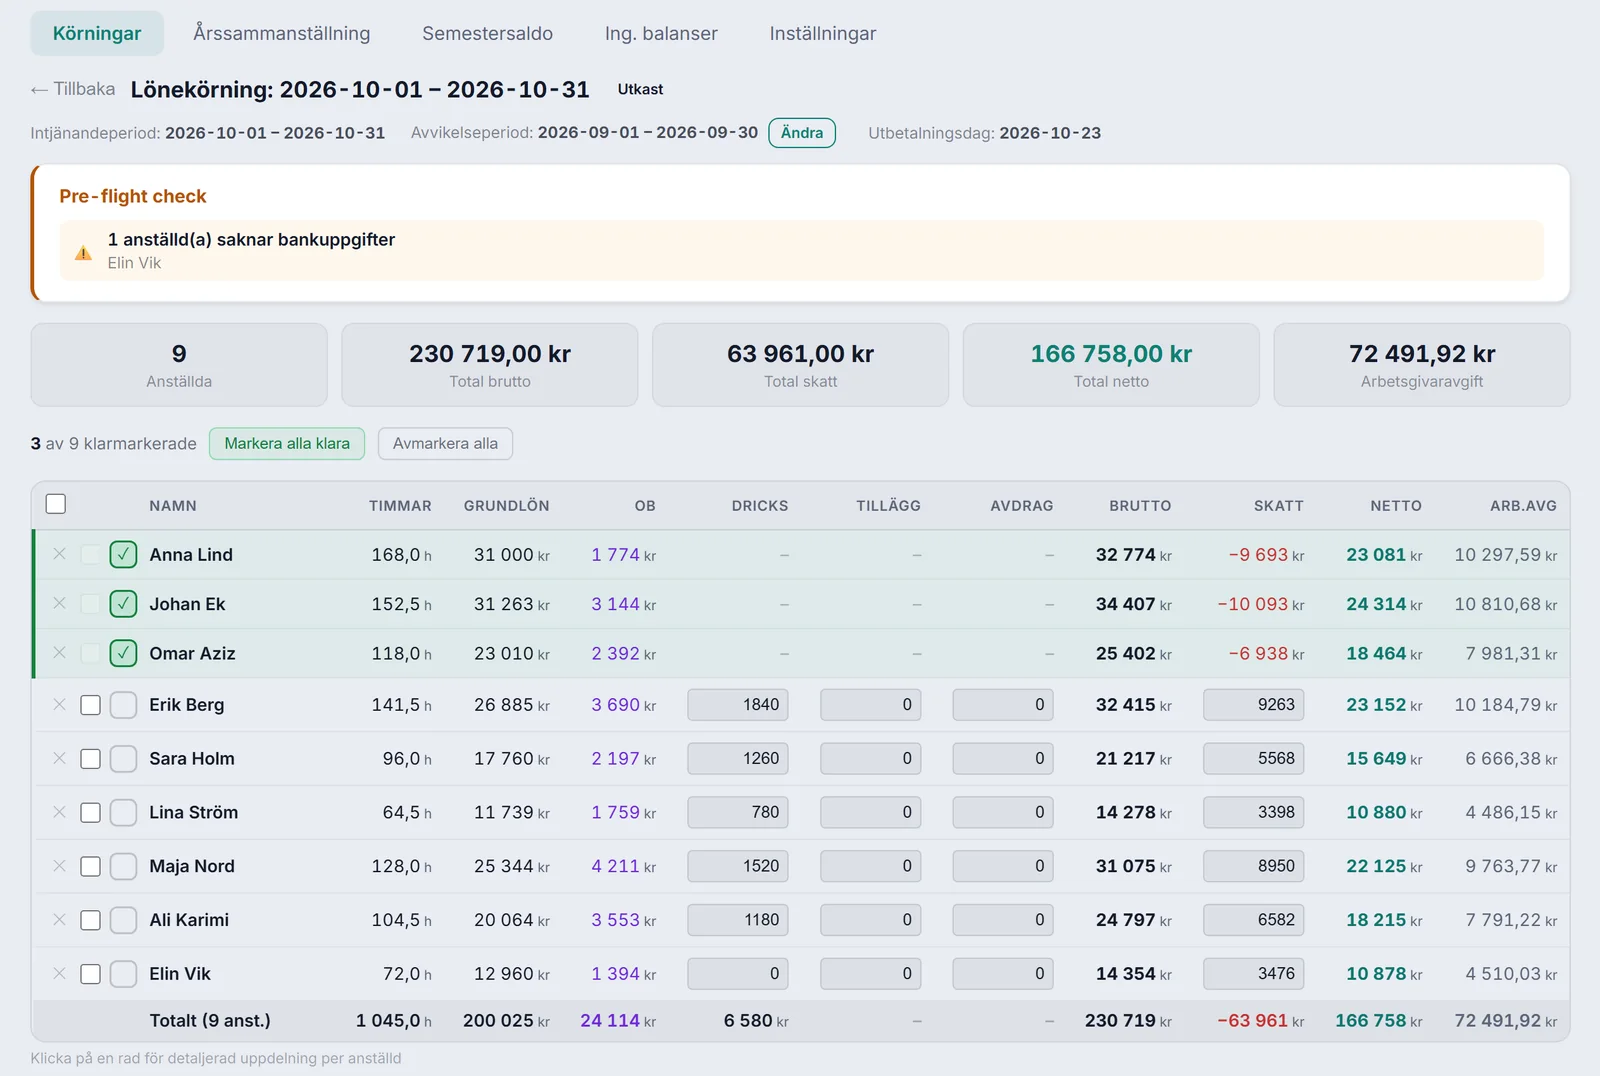Mark Lina Ström ready with the rounded checkbox
Screen dimensions: 1600x1076
click(x=123, y=812)
